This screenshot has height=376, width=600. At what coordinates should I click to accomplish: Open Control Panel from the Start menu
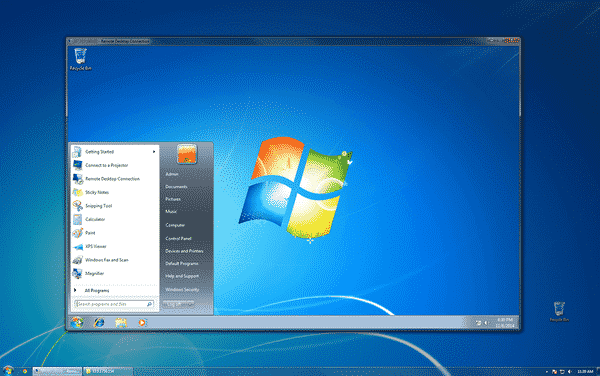tap(178, 238)
